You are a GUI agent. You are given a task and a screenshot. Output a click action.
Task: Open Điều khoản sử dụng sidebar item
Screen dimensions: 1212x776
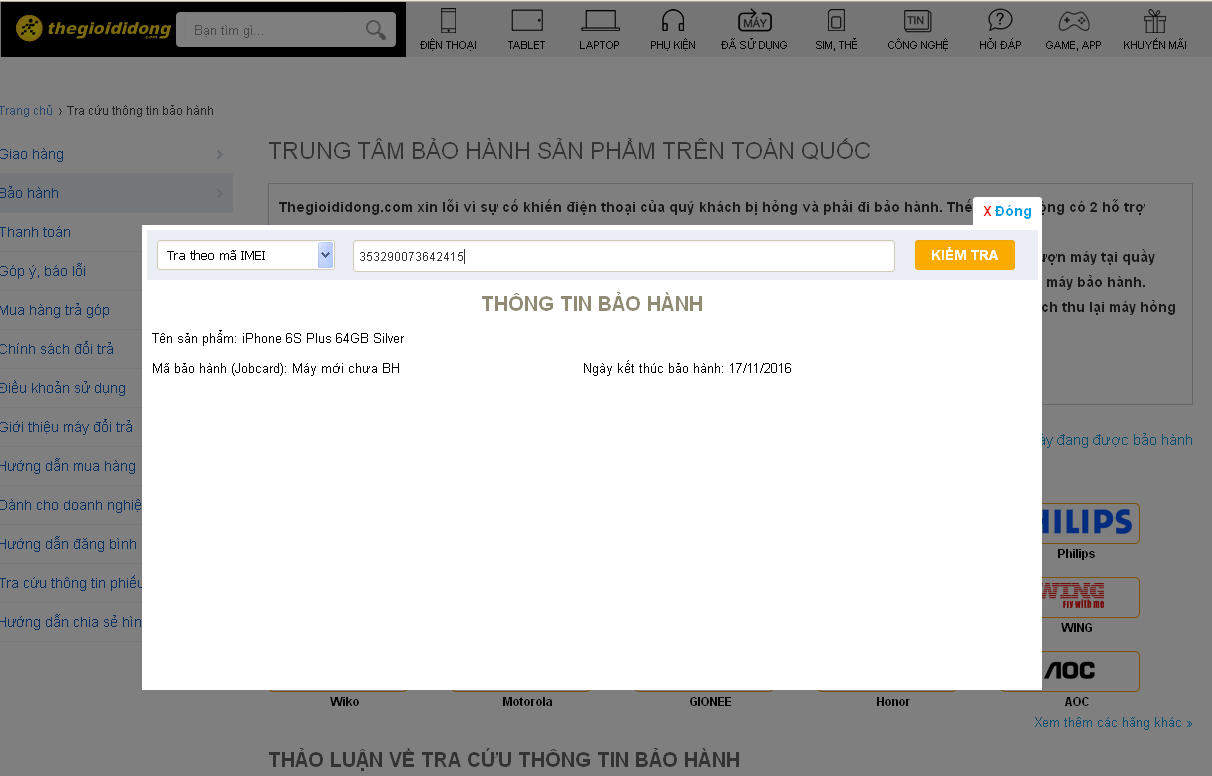point(63,388)
